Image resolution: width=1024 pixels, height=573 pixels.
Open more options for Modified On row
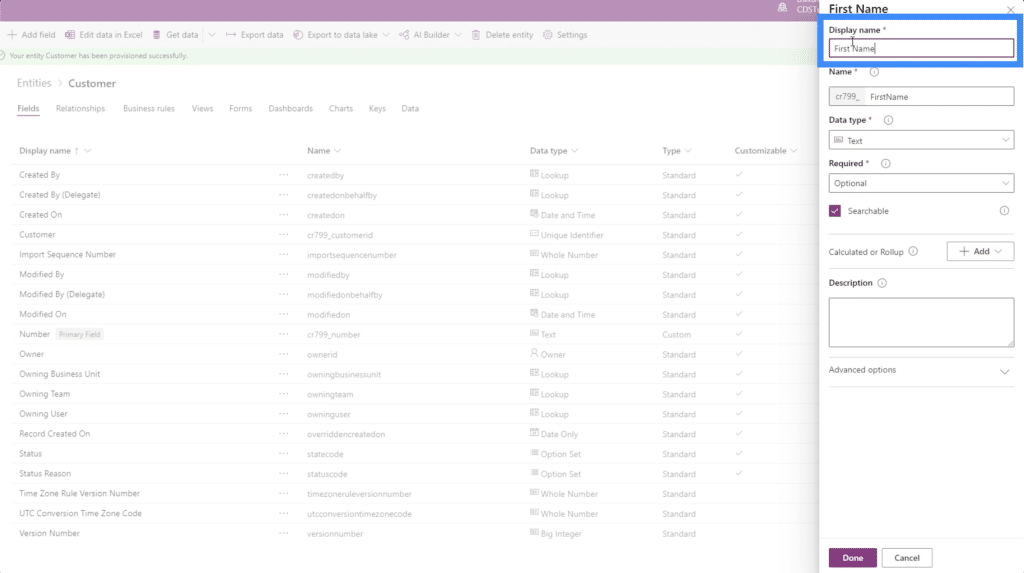[283, 314]
